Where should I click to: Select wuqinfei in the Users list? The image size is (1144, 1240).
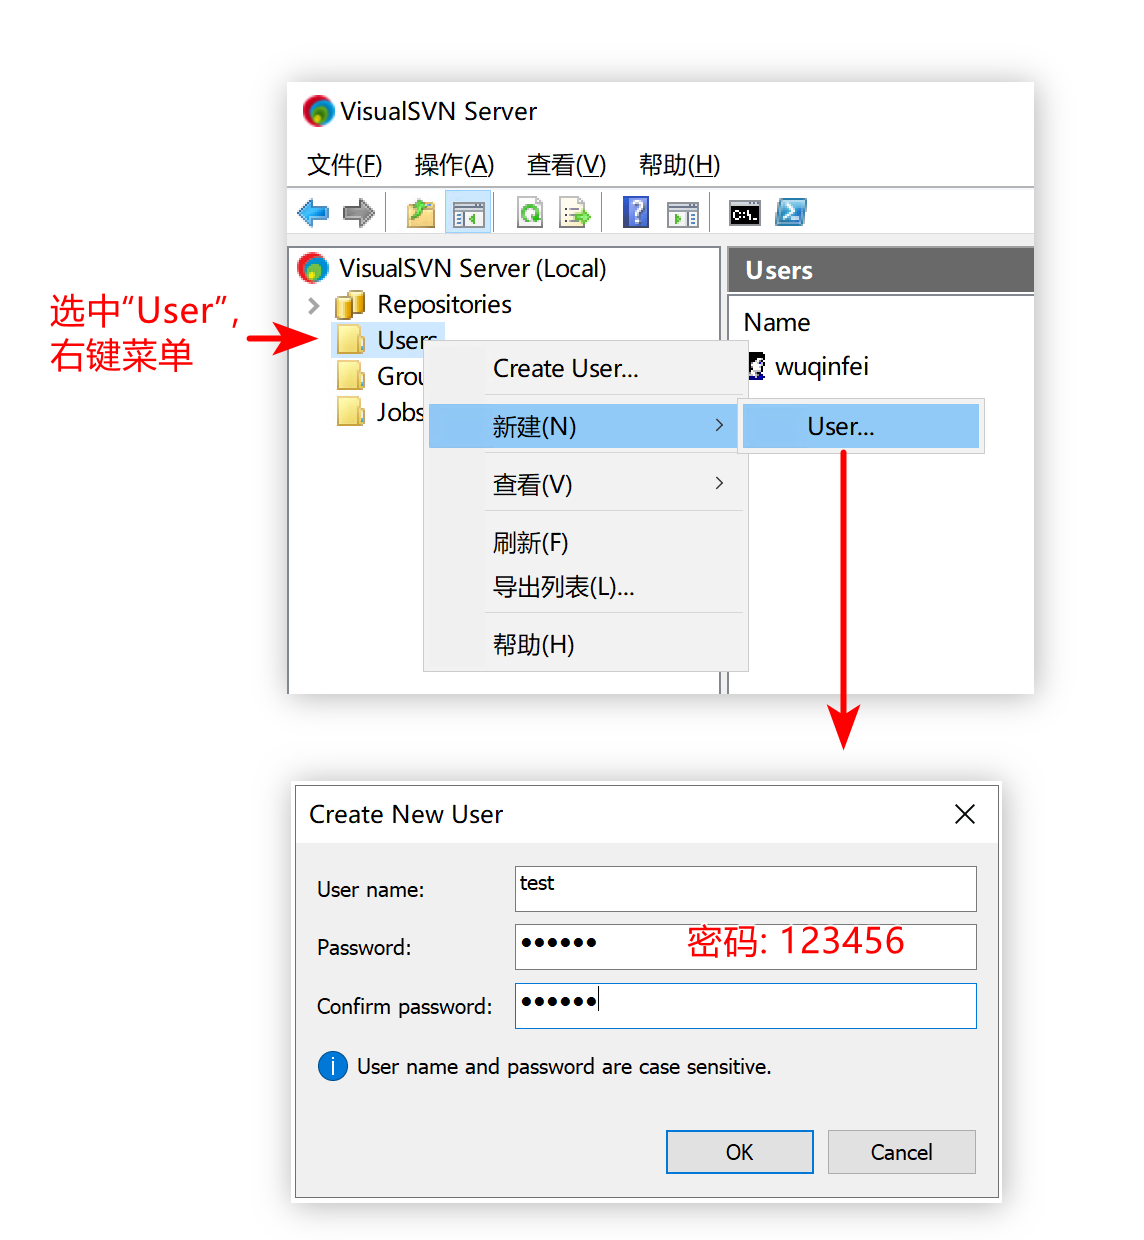coord(822,366)
